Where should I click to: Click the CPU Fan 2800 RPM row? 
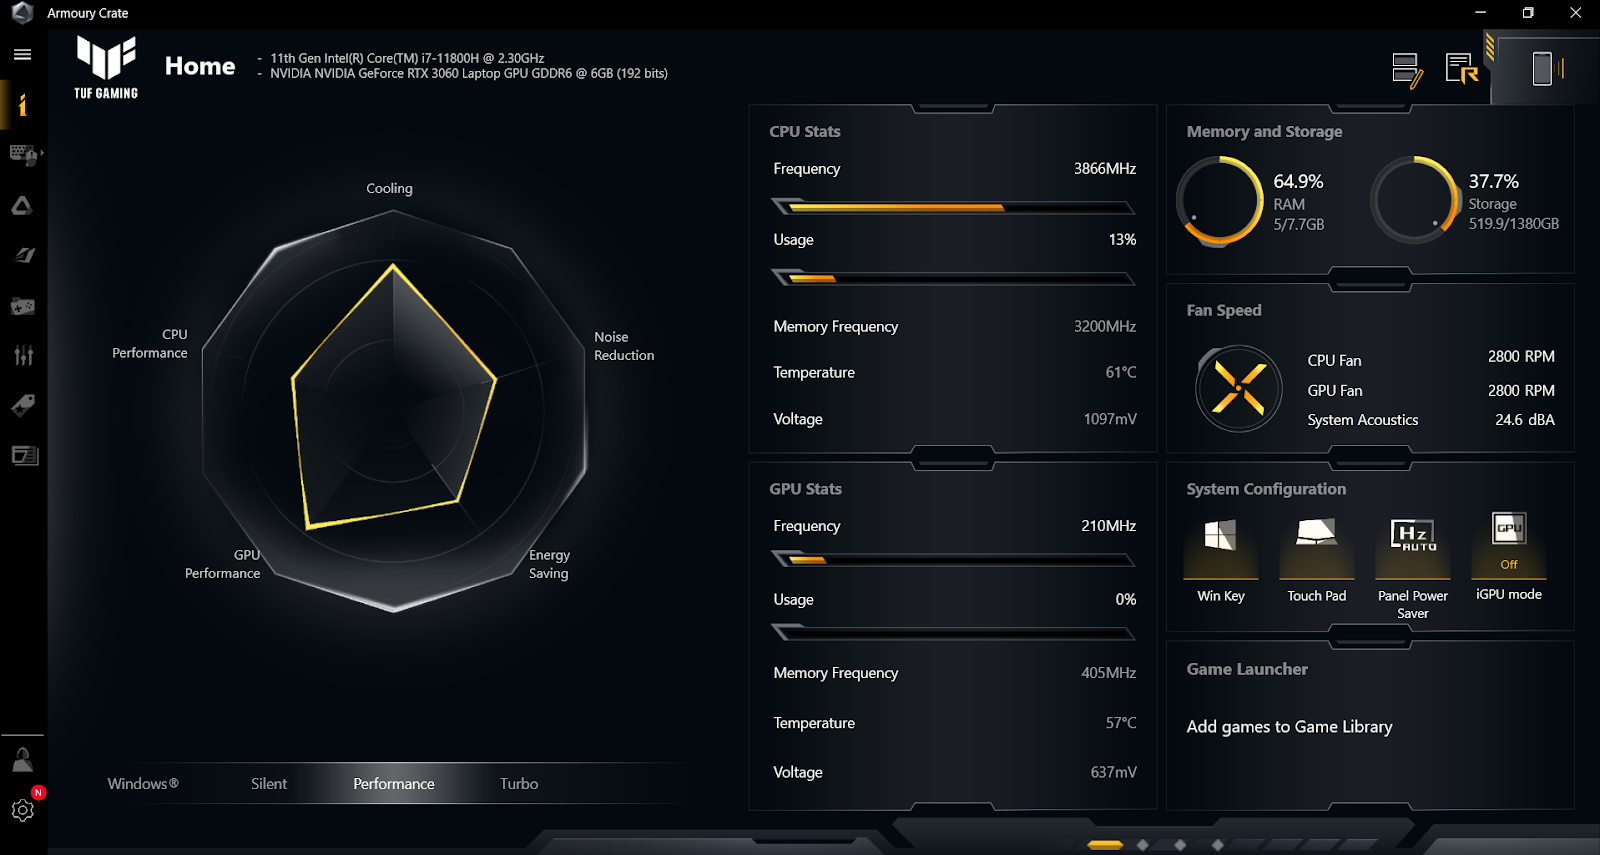pos(1431,358)
